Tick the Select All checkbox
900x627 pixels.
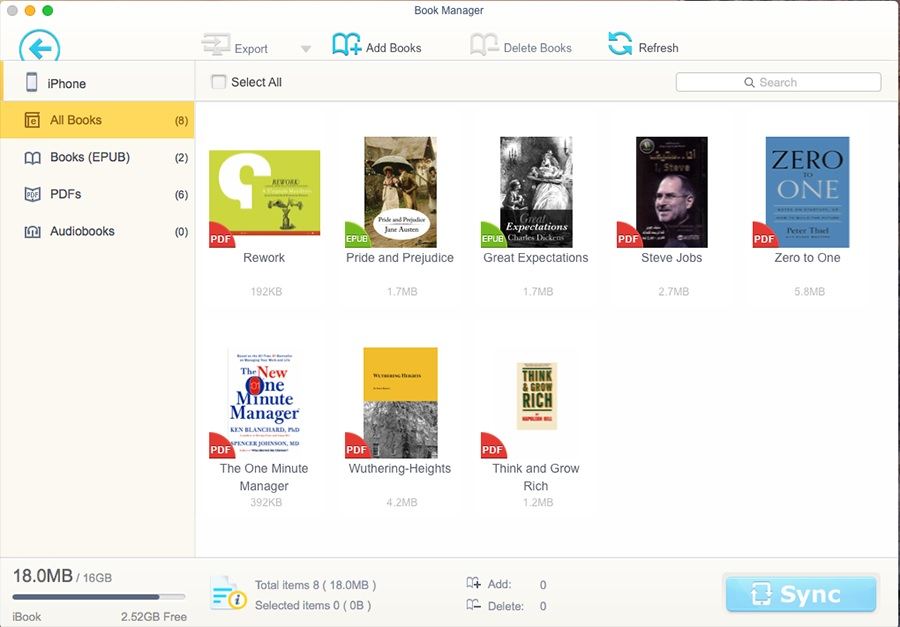(x=218, y=82)
